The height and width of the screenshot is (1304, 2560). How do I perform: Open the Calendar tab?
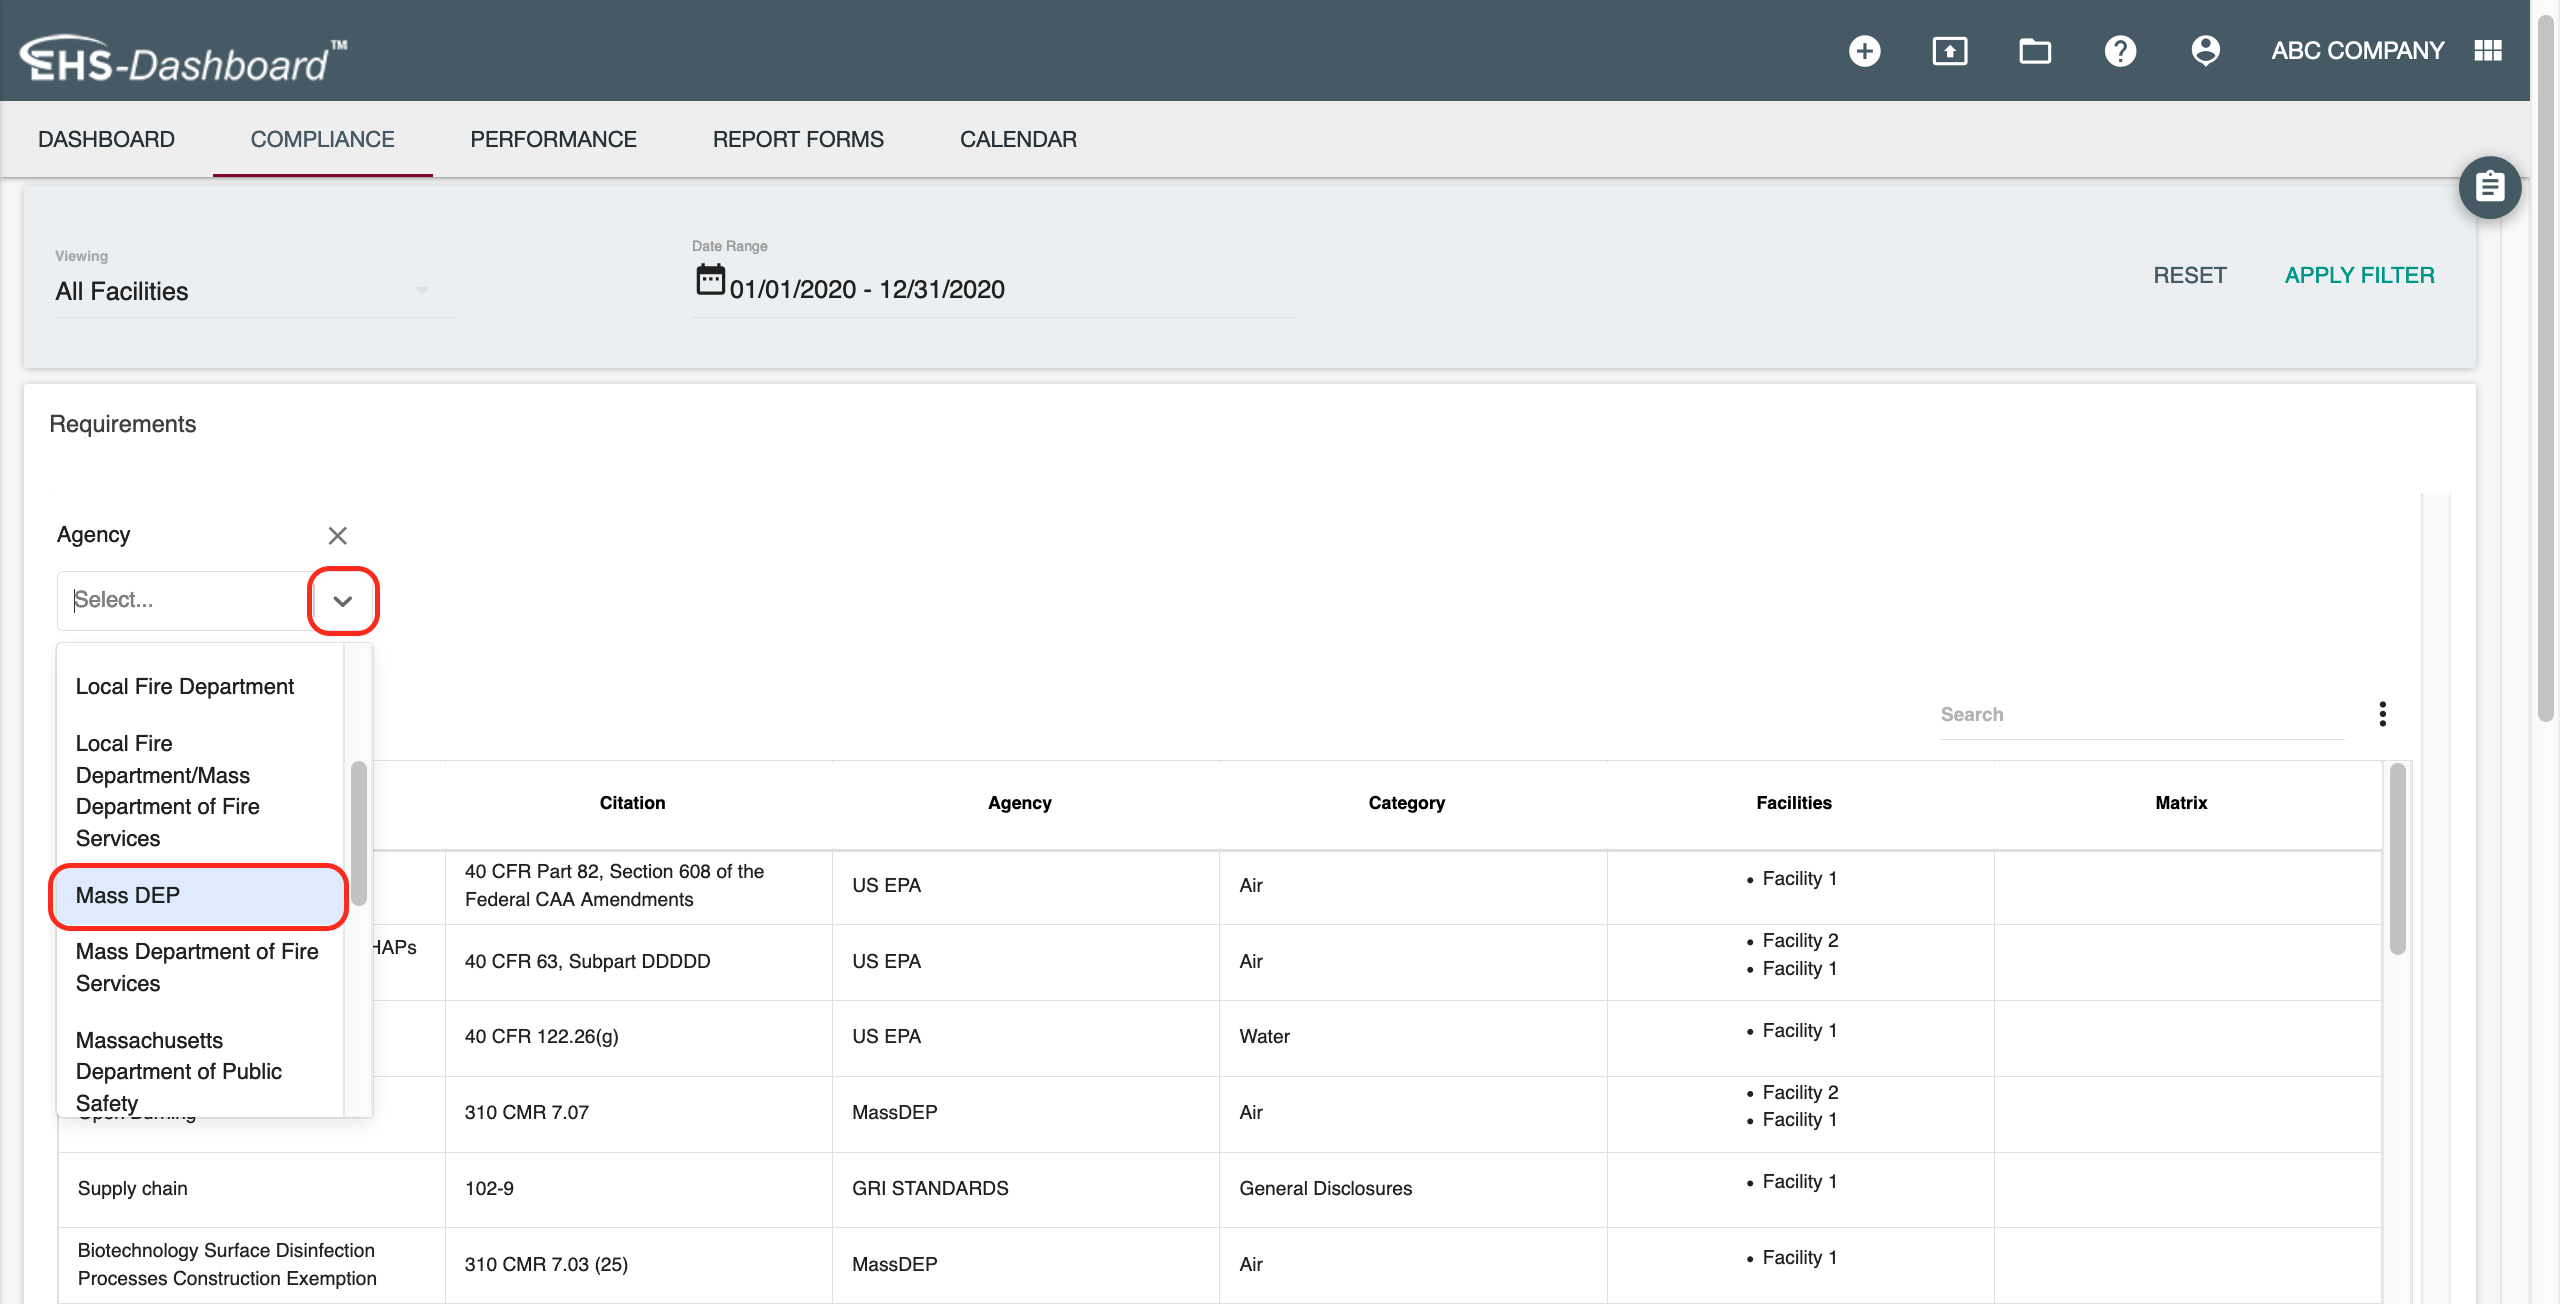click(1018, 139)
